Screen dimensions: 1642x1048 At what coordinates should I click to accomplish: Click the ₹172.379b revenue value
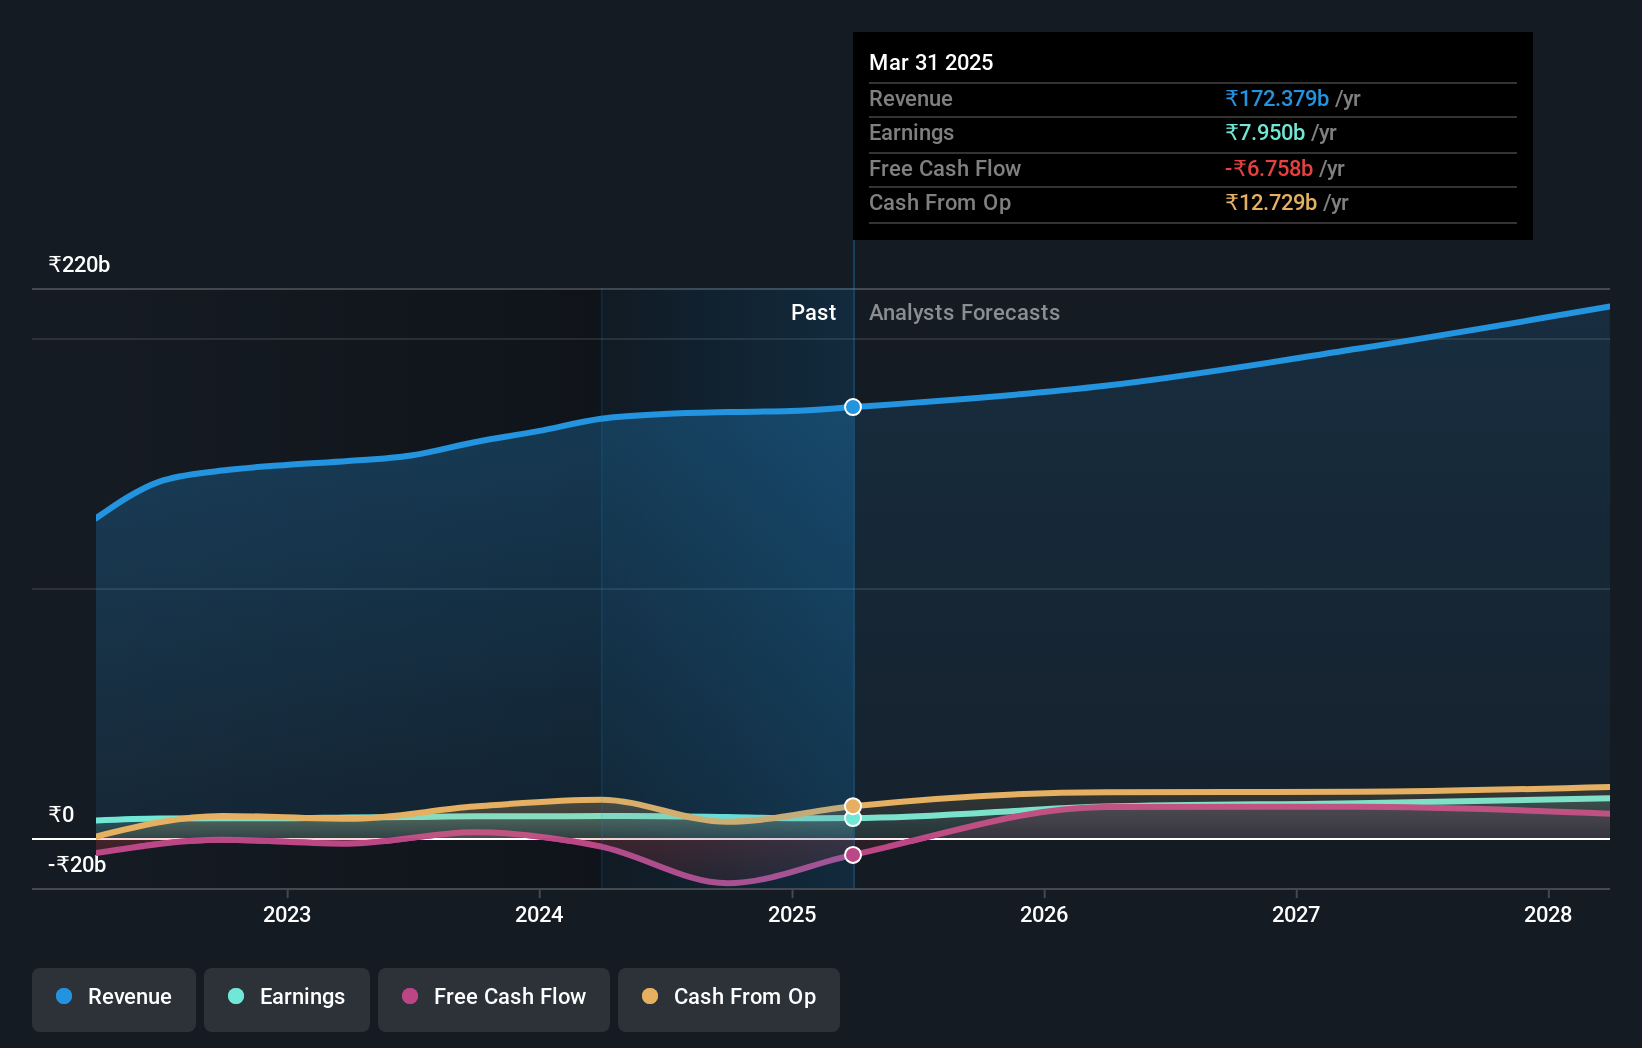tap(1277, 98)
